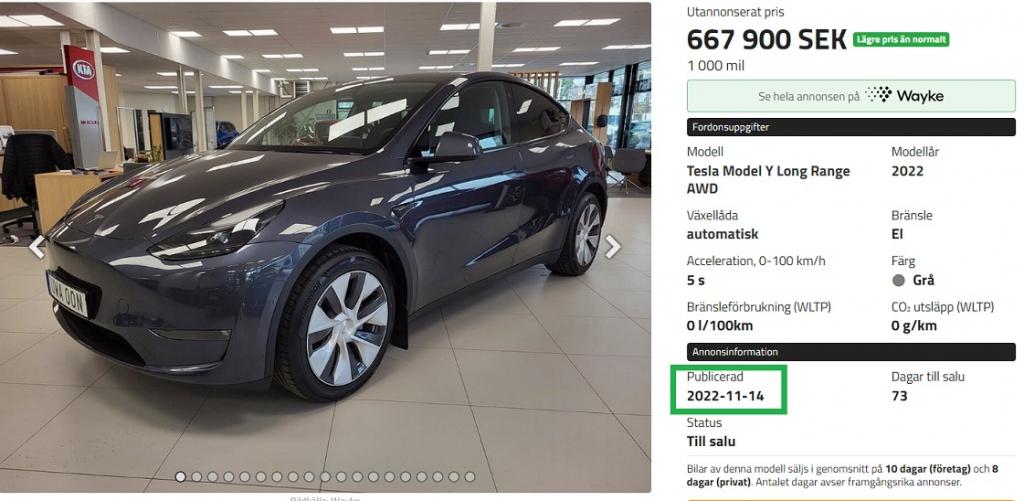Select the first carousel dot indicator
The height and width of the screenshot is (501, 1024).
tap(180, 477)
